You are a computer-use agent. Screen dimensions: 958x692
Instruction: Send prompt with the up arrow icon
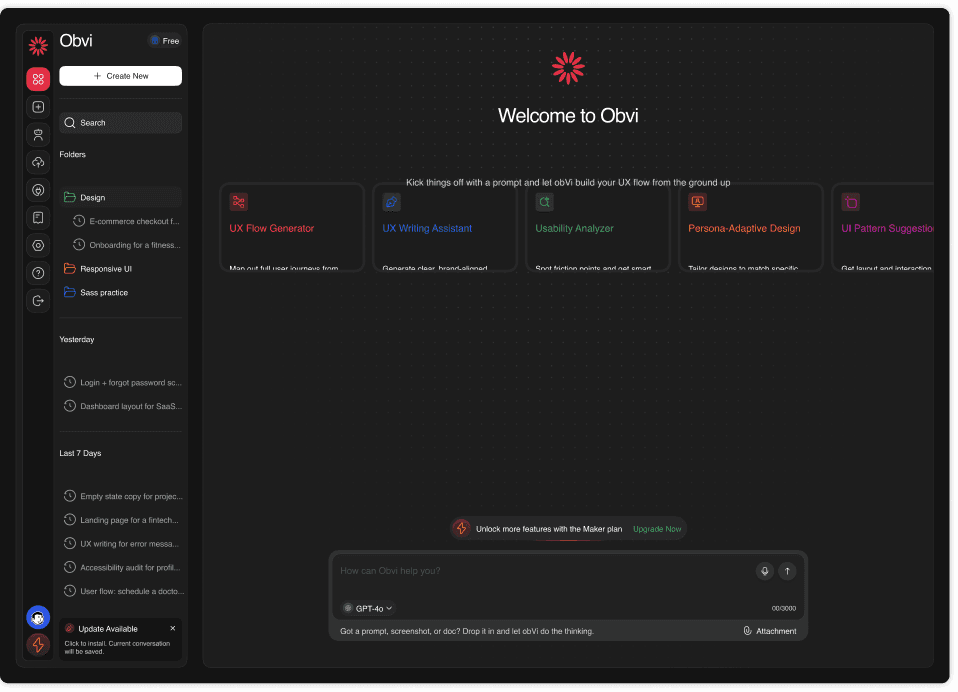pos(788,572)
